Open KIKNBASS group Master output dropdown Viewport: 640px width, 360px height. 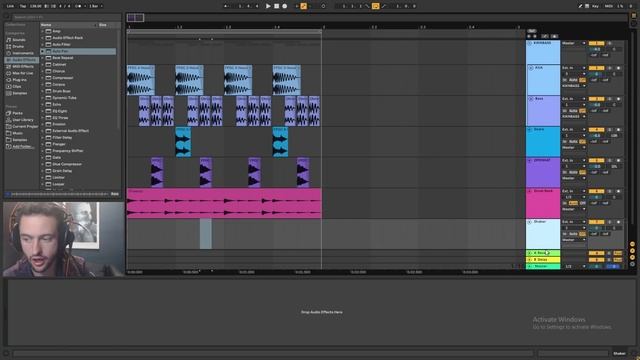point(574,43)
